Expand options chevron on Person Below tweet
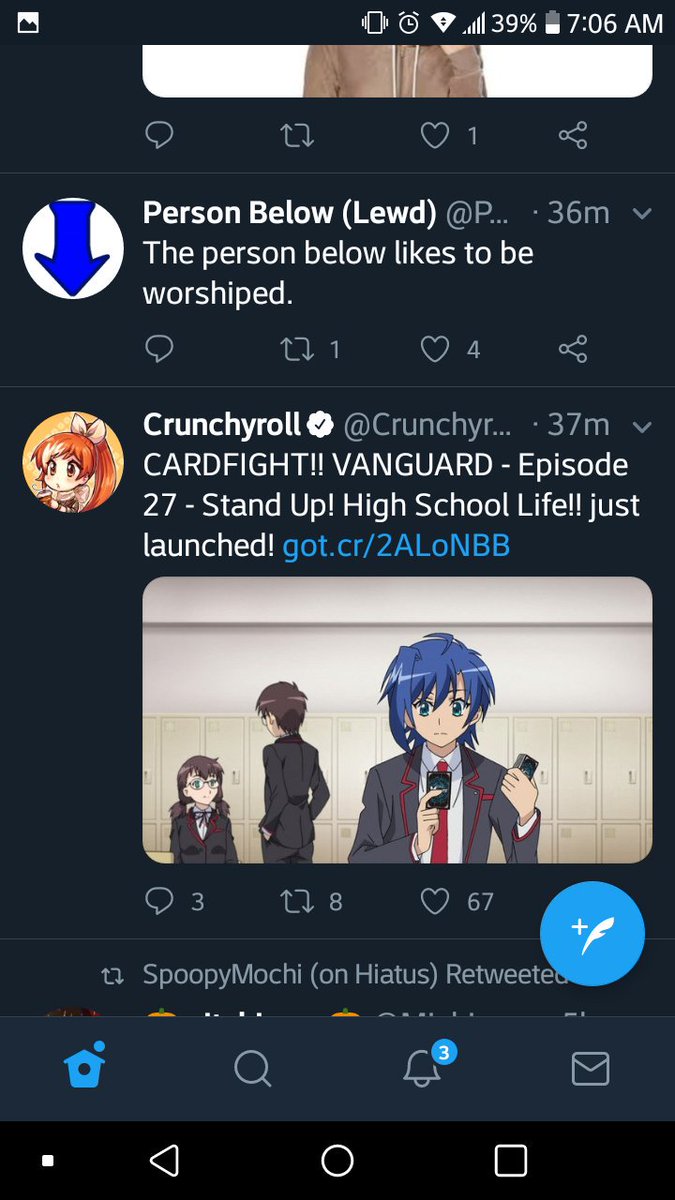 [x=643, y=214]
